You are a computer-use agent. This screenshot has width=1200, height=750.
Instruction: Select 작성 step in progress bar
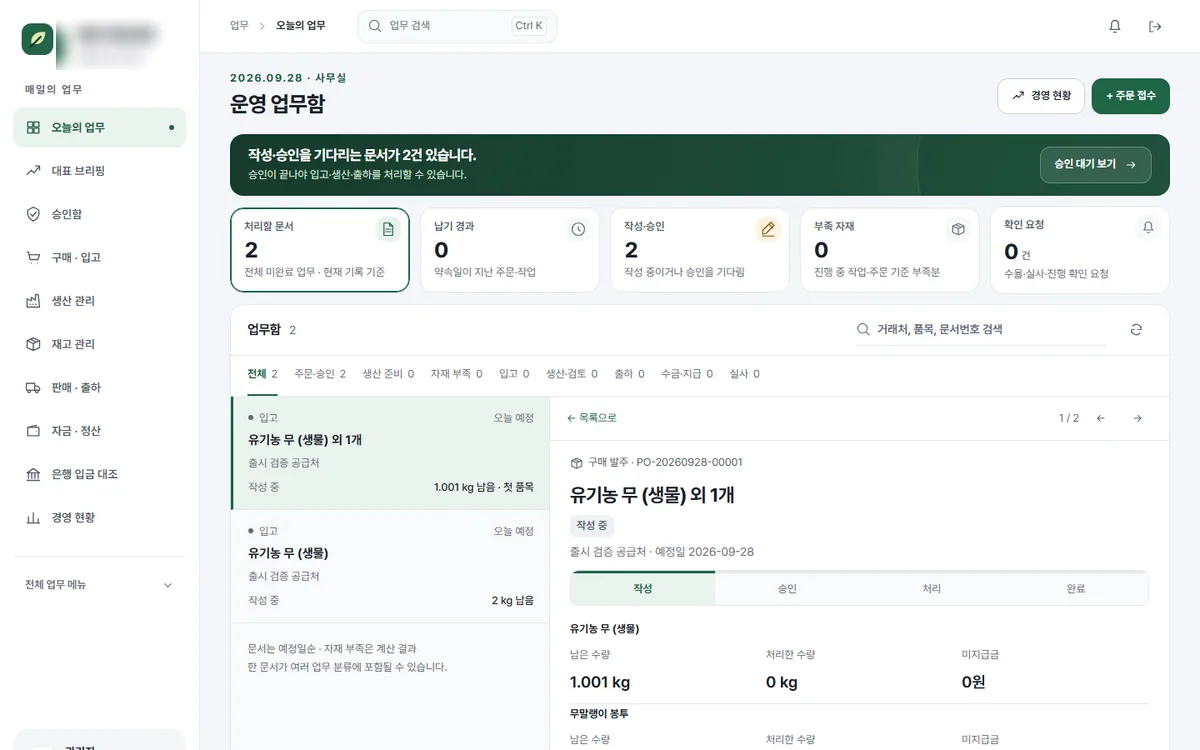(643, 589)
